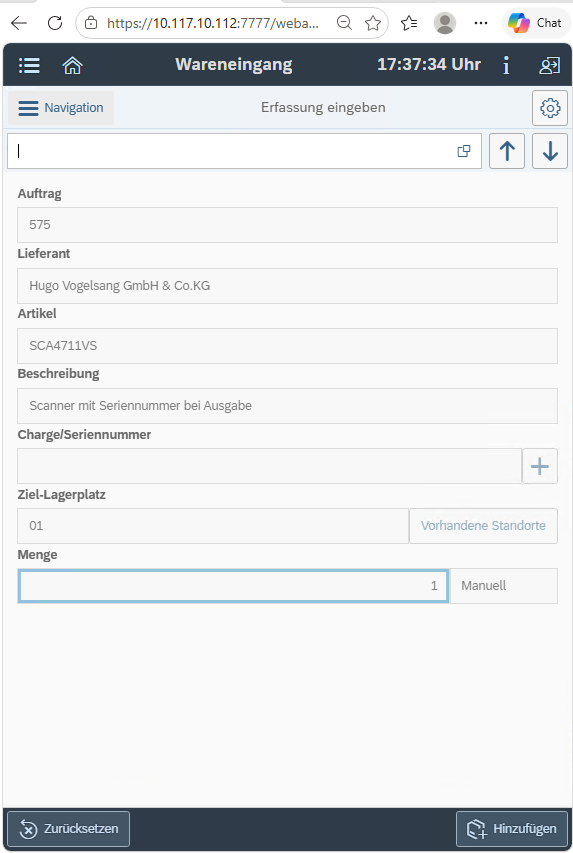Click the Erfassung eingeben heading
573x853 pixels.
pyautogui.click(x=323, y=108)
